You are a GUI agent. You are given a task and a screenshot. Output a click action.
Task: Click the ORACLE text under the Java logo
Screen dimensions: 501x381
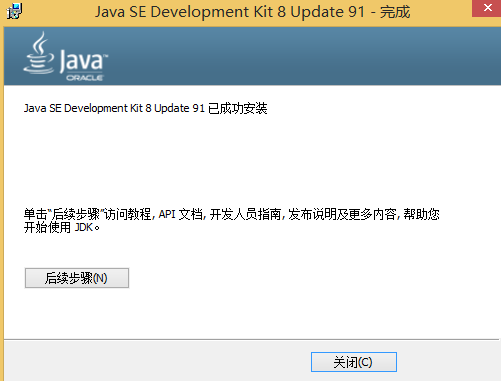pyautogui.click(x=85, y=78)
